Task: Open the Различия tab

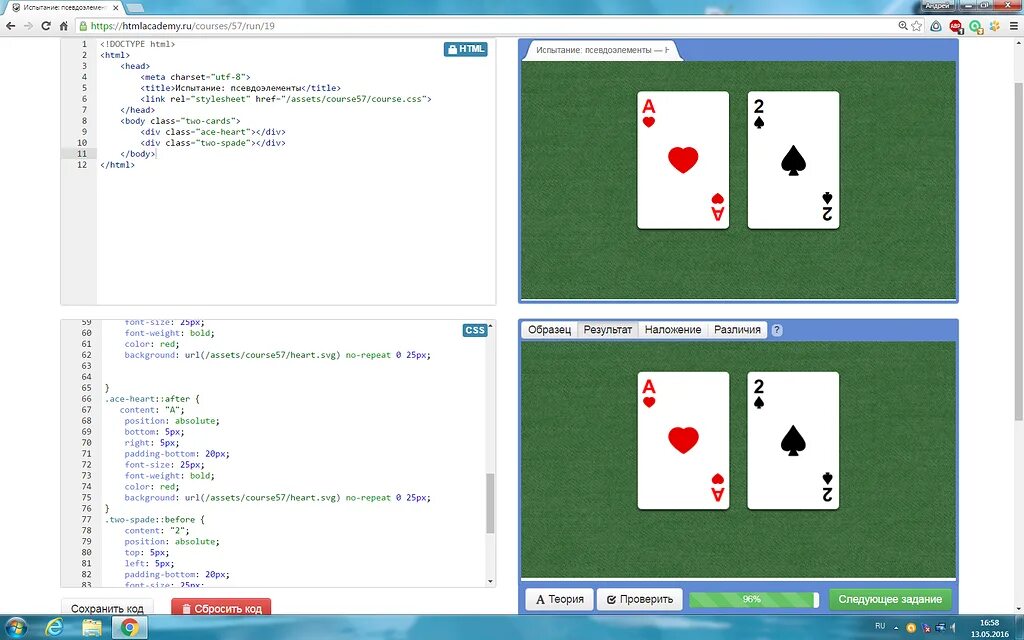Action: point(737,330)
